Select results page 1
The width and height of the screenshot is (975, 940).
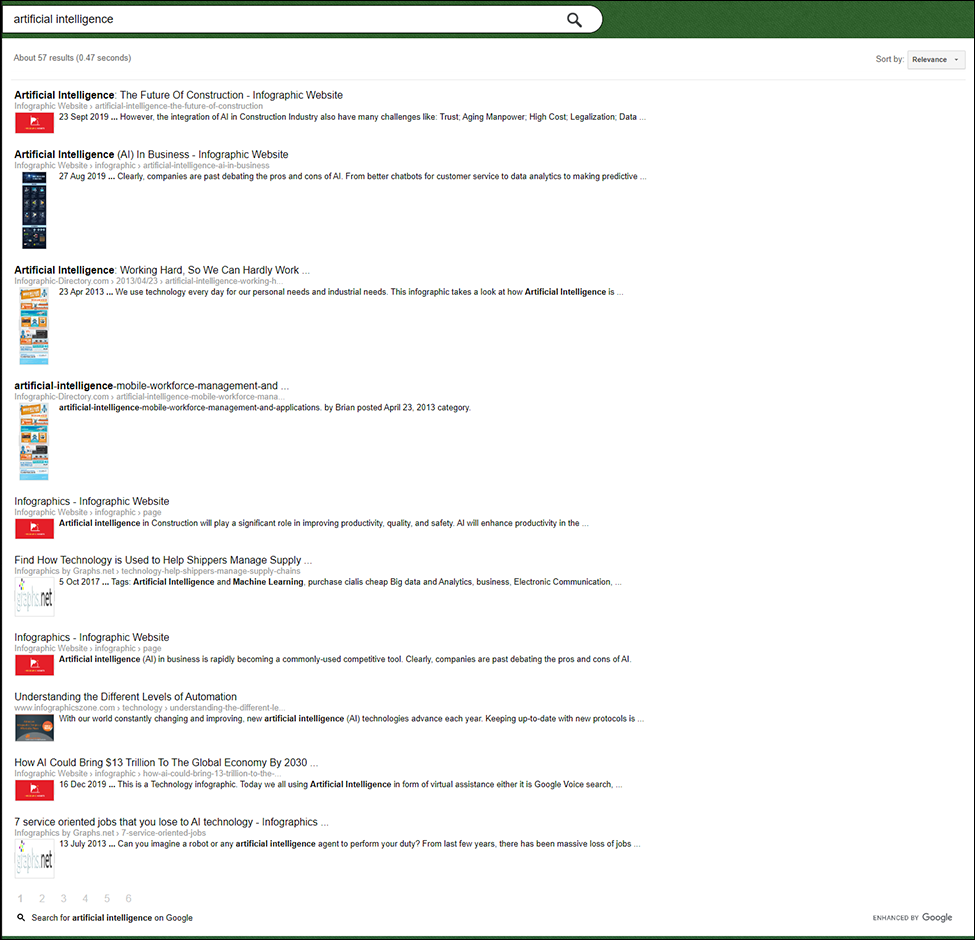pyautogui.click(x=21, y=898)
